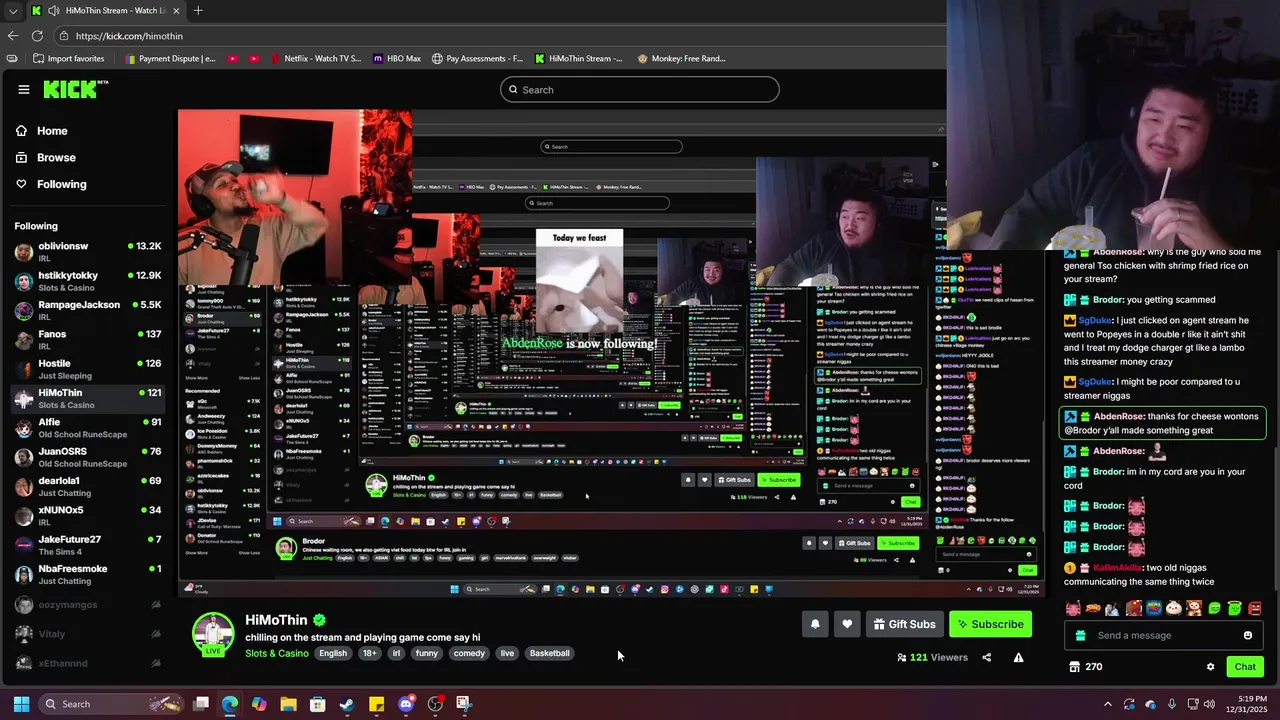
Task: Click the Slots & Casino category link
Action: coord(277,653)
